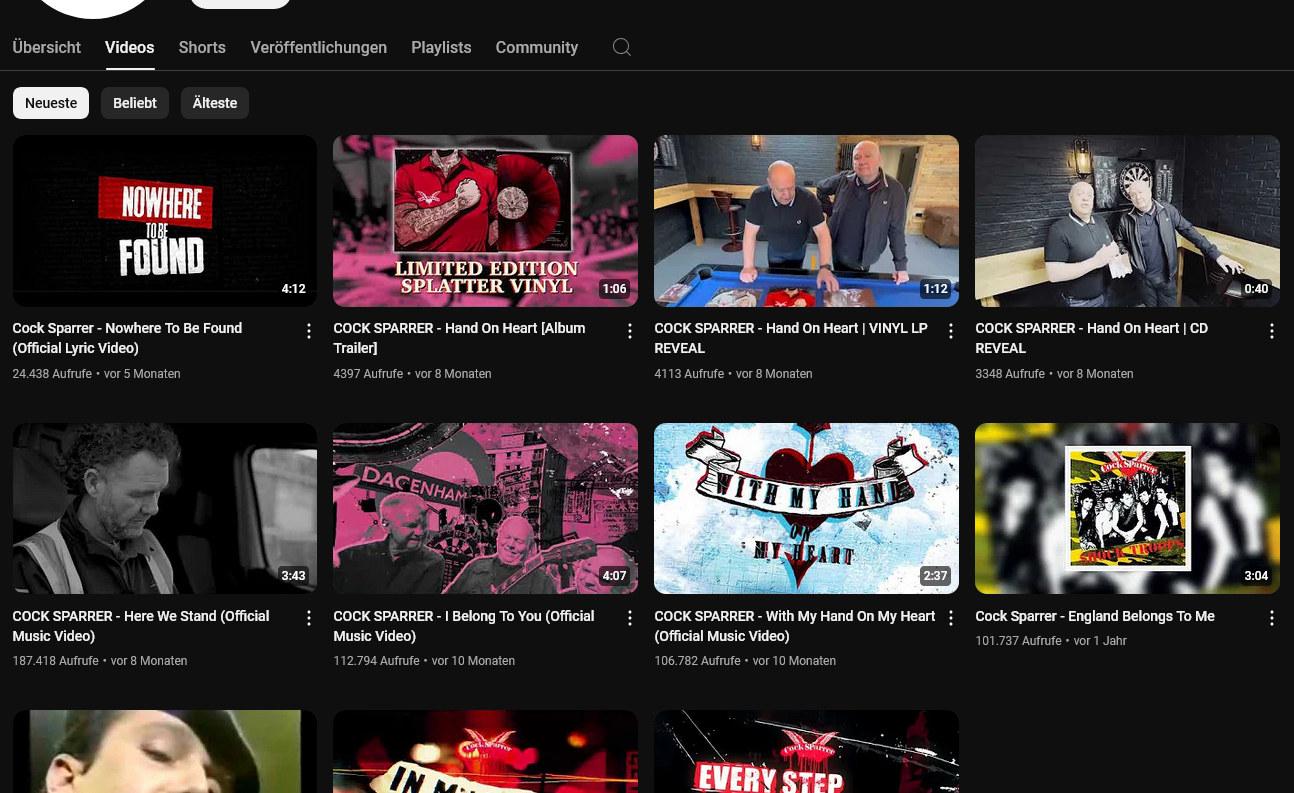1294x793 pixels.
Task: Open options menu for VINYL LP REVEAL video
Action: point(951,331)
